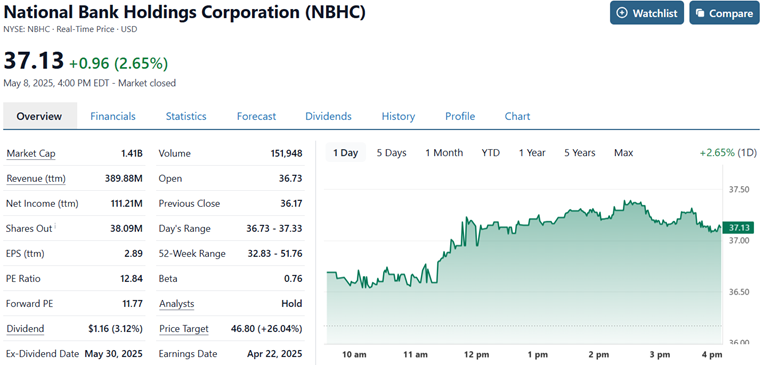
Task: Show the 1 Year chart range
Action: coord(532,153)
